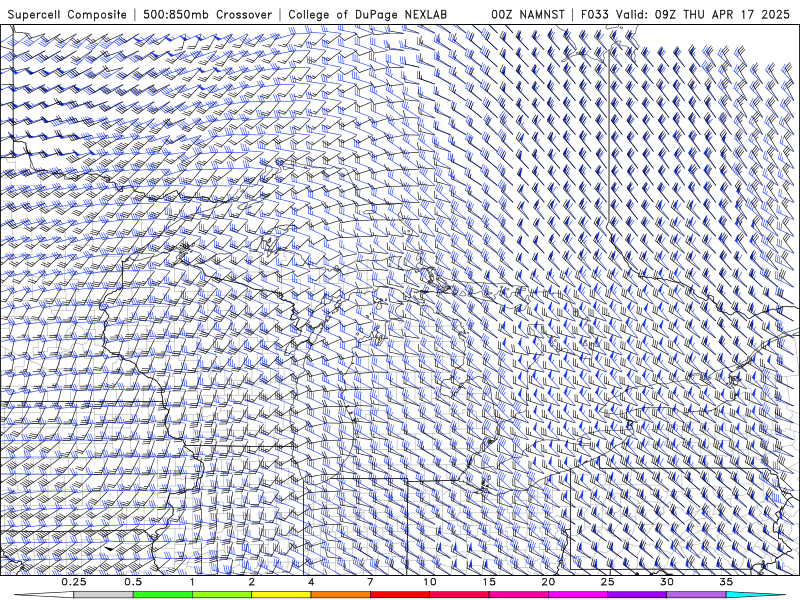Click the legend value 10

[430, 582]
